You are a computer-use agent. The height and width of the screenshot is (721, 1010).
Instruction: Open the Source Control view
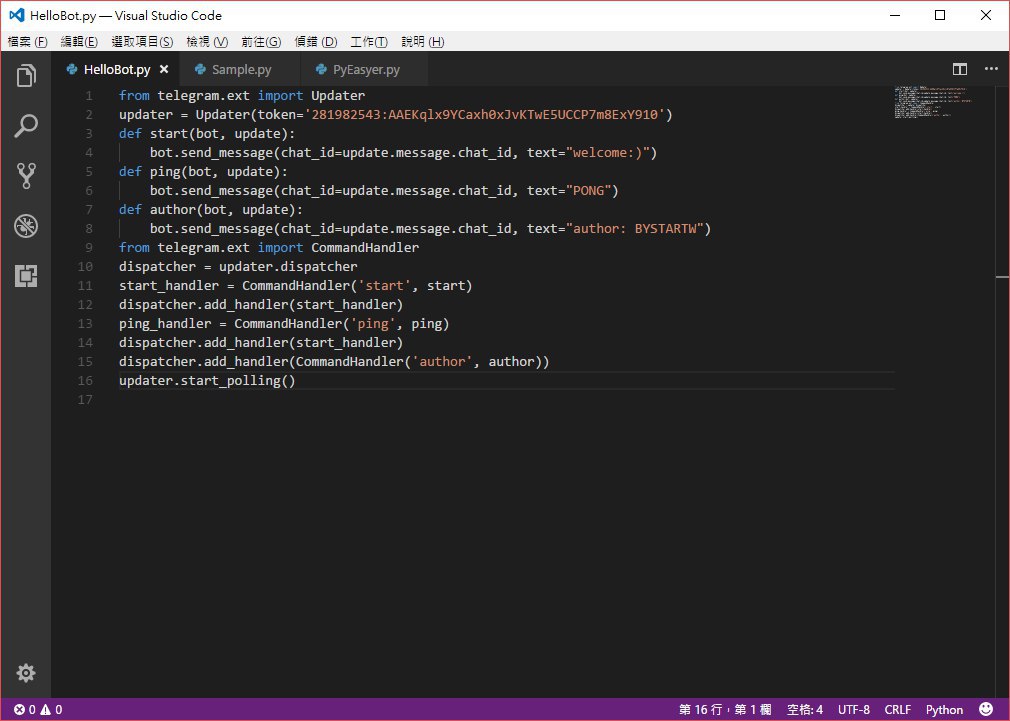pyautogui.click(x=26, y=175)
